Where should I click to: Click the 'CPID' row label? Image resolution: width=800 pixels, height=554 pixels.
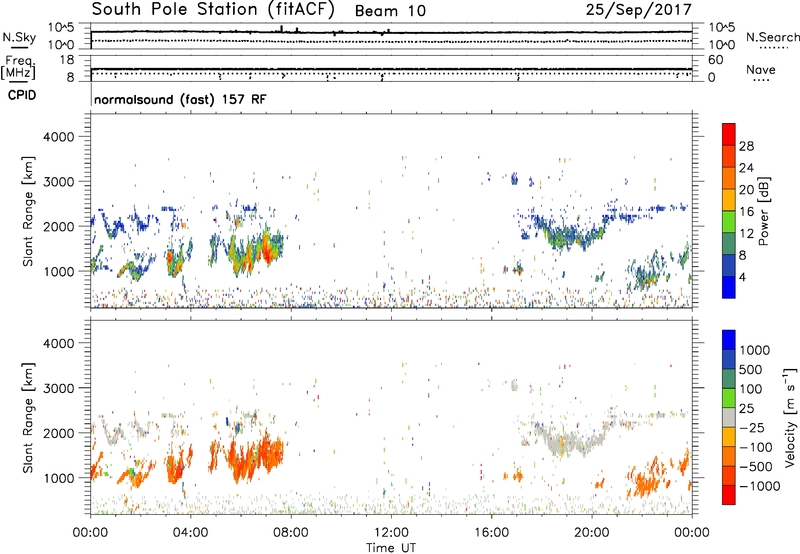(x=22, y=95)
